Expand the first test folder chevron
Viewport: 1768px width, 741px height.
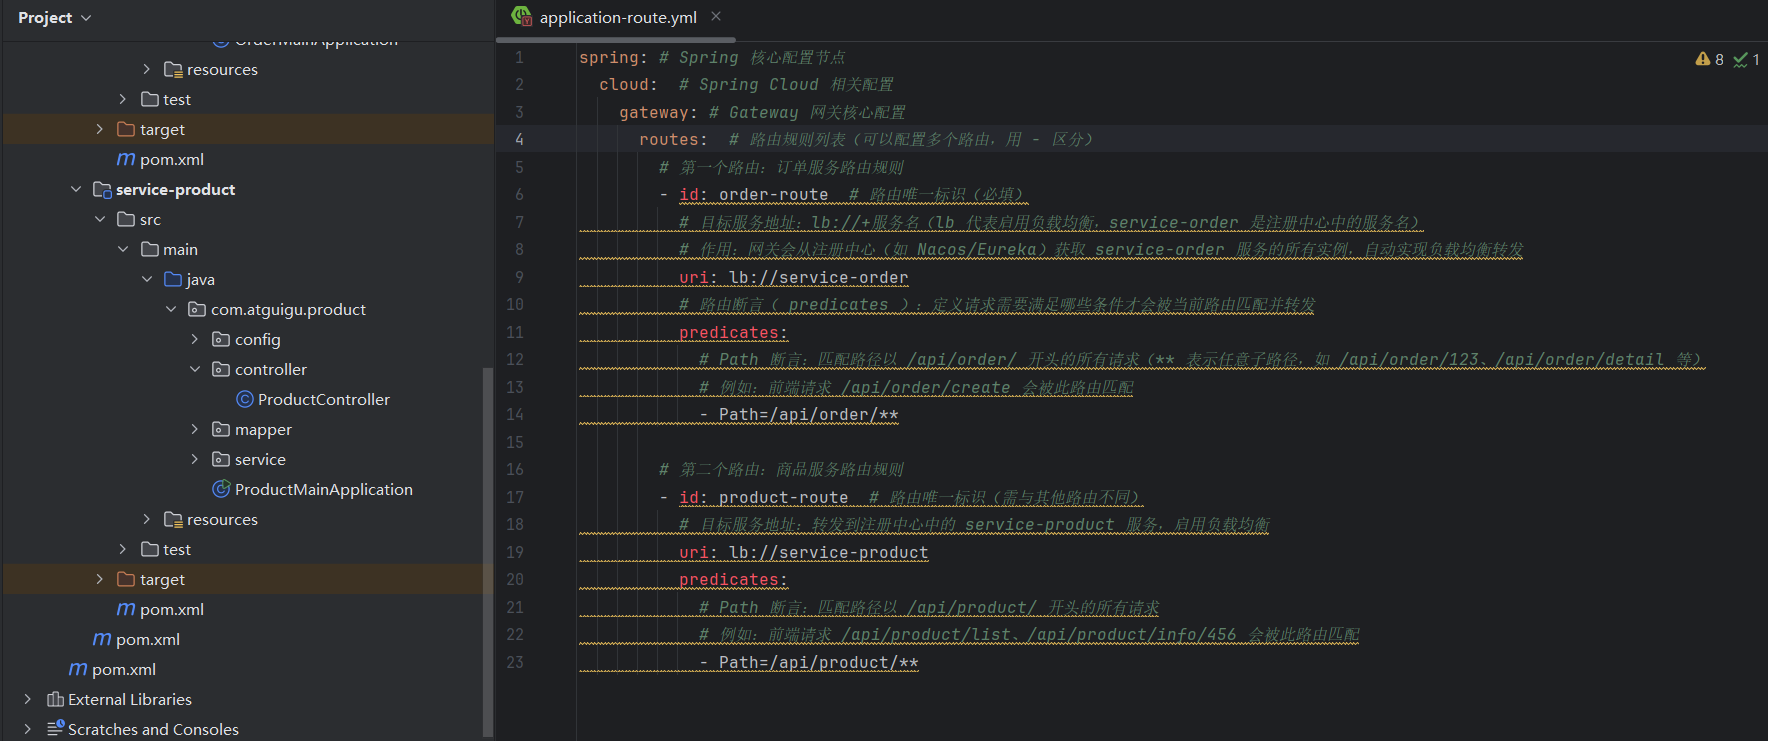tap(123, 99)
